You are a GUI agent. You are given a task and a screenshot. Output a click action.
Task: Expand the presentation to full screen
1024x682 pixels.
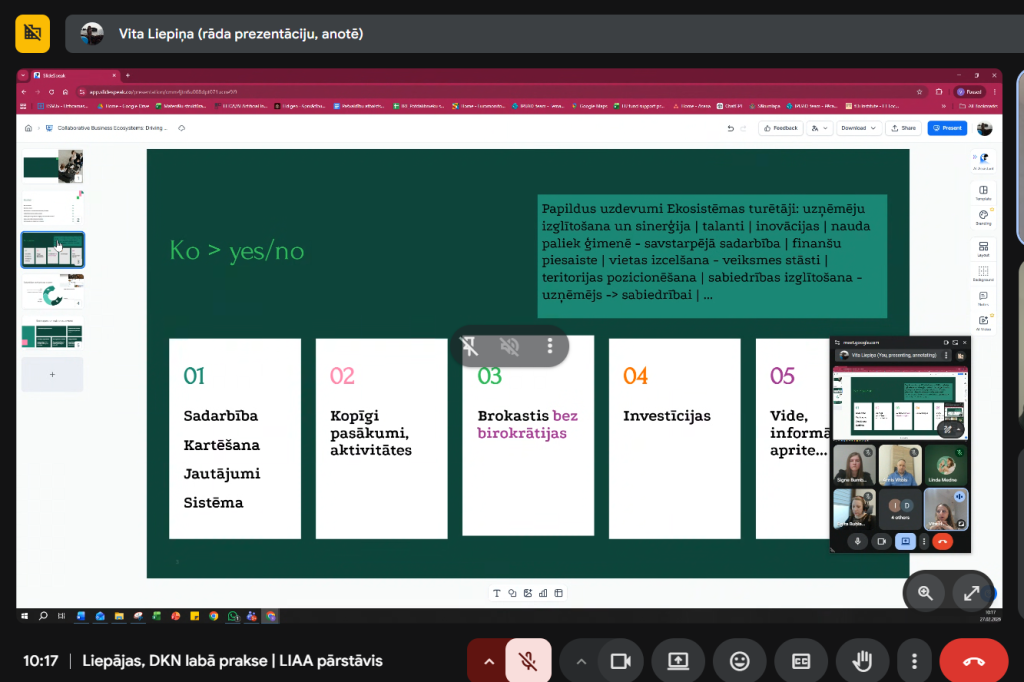(971, 593)
